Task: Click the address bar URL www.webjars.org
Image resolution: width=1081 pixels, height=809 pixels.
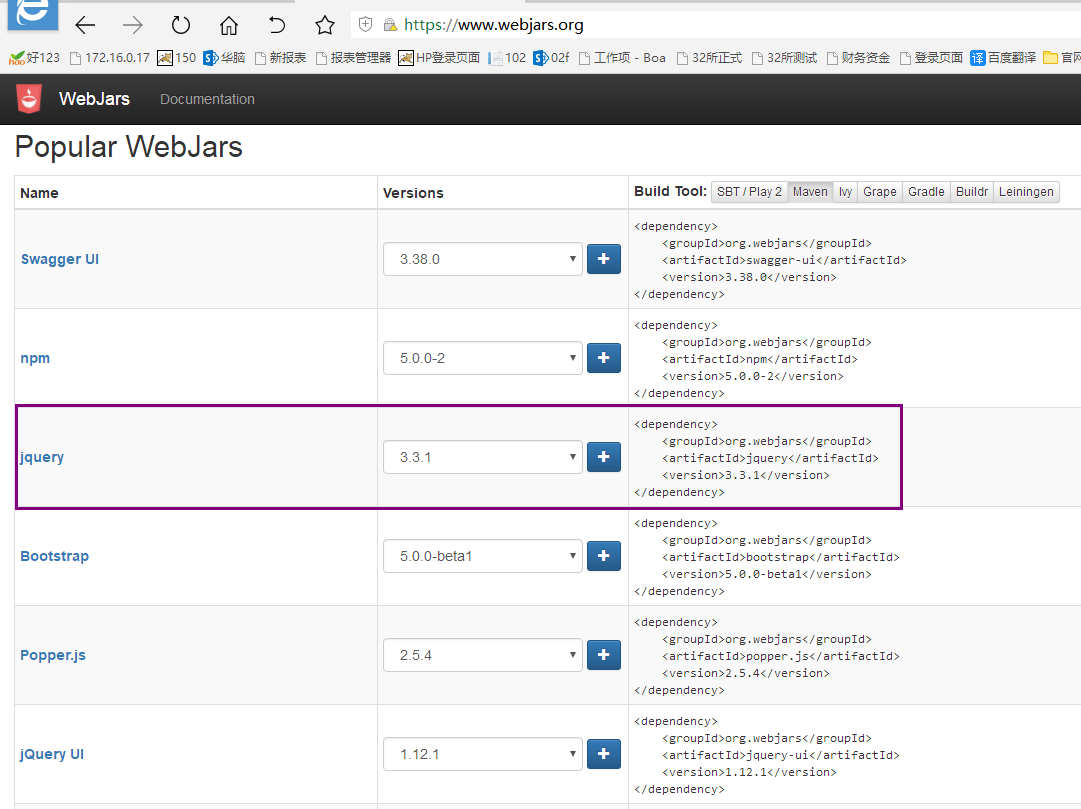Action: (494, 25)
